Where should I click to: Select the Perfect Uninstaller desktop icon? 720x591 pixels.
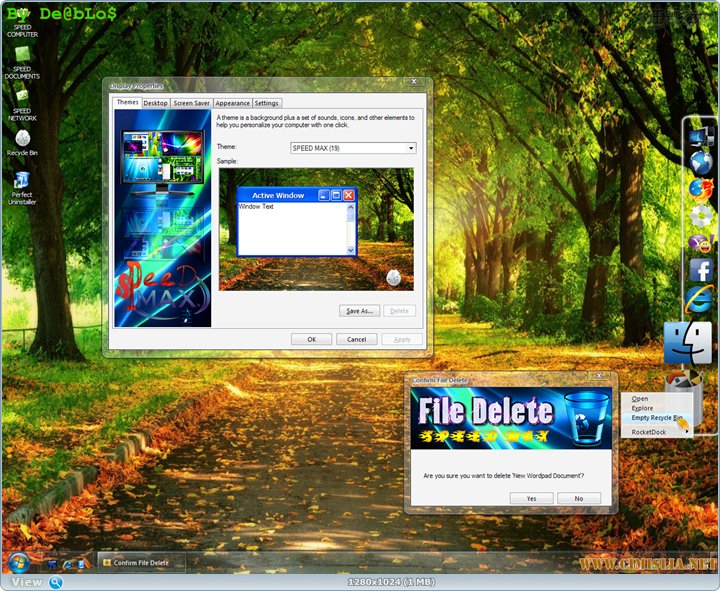coord(22,187)
